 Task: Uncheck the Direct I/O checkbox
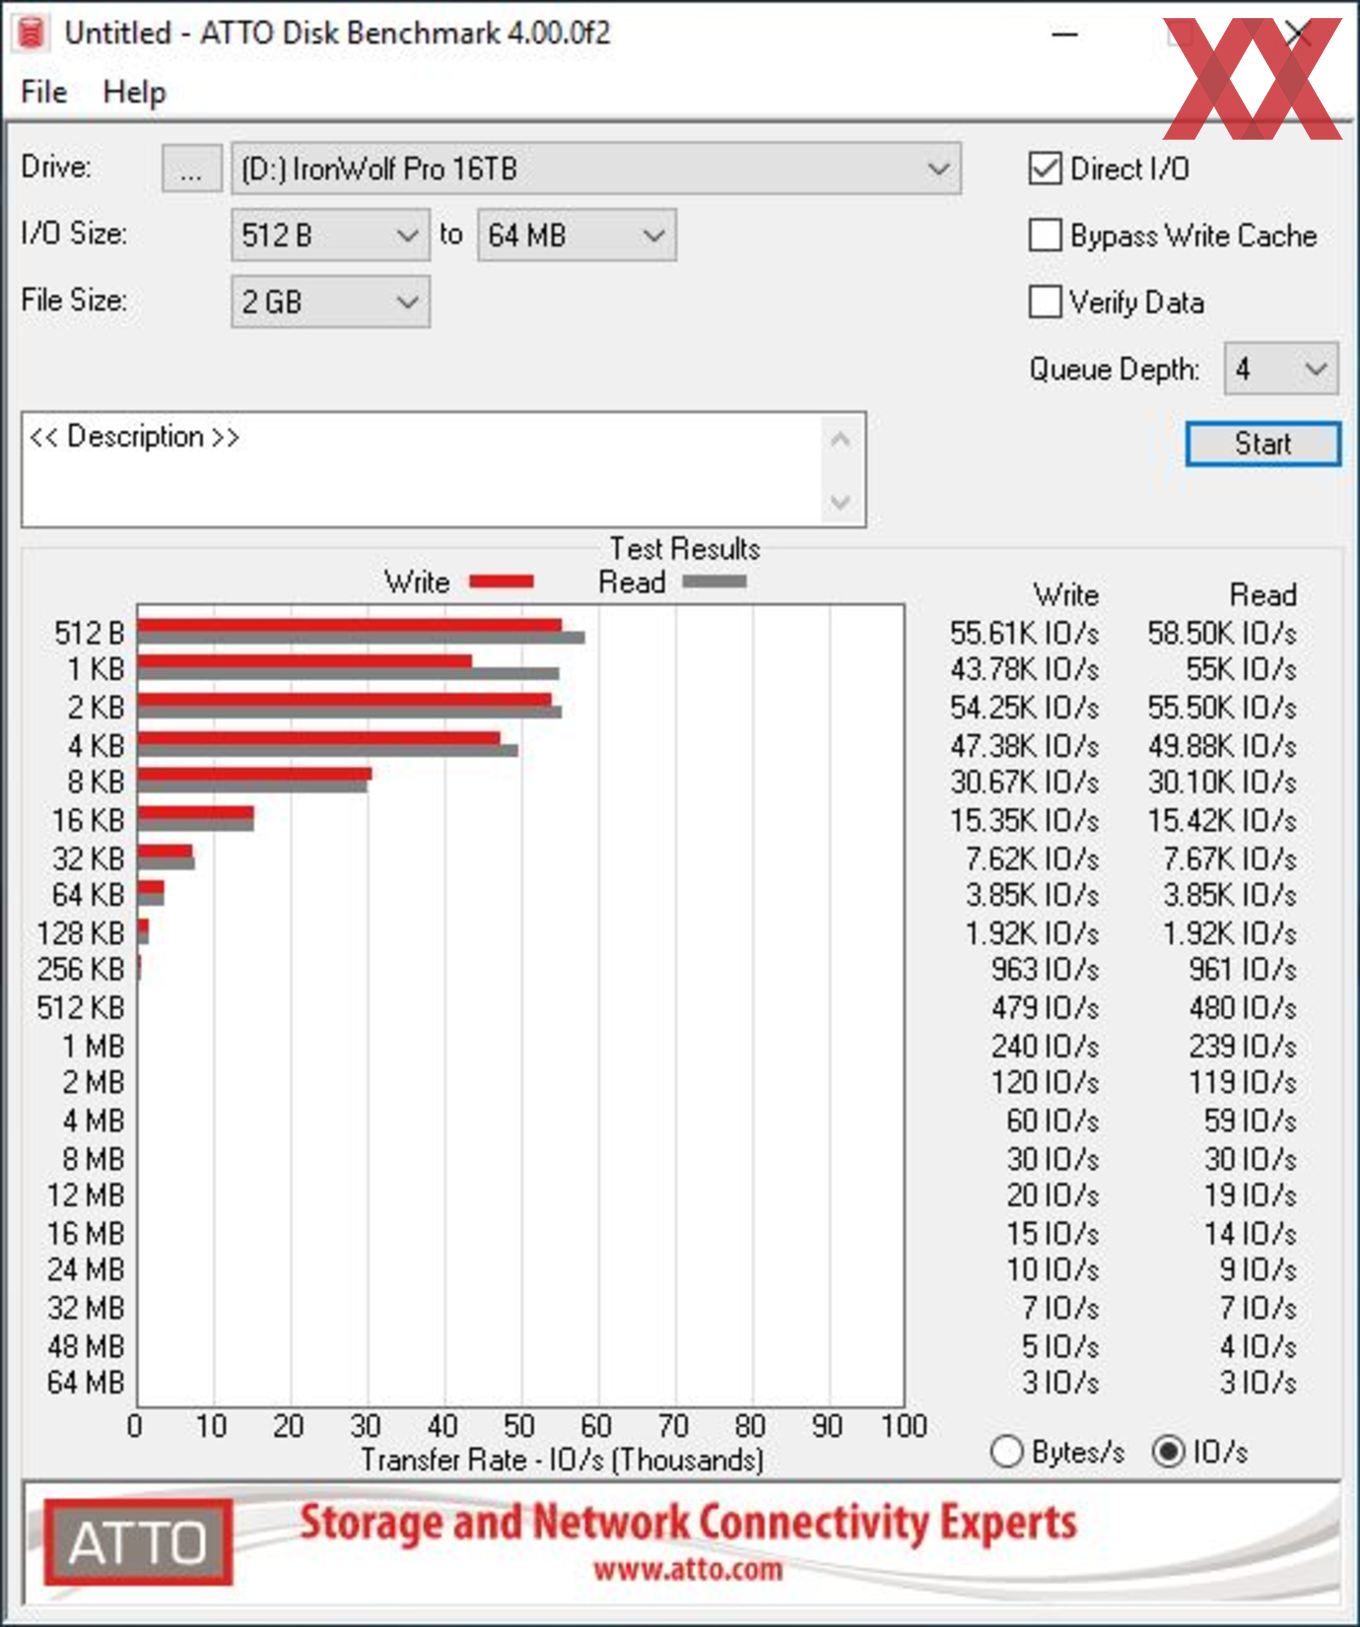tap(1045, 168)
